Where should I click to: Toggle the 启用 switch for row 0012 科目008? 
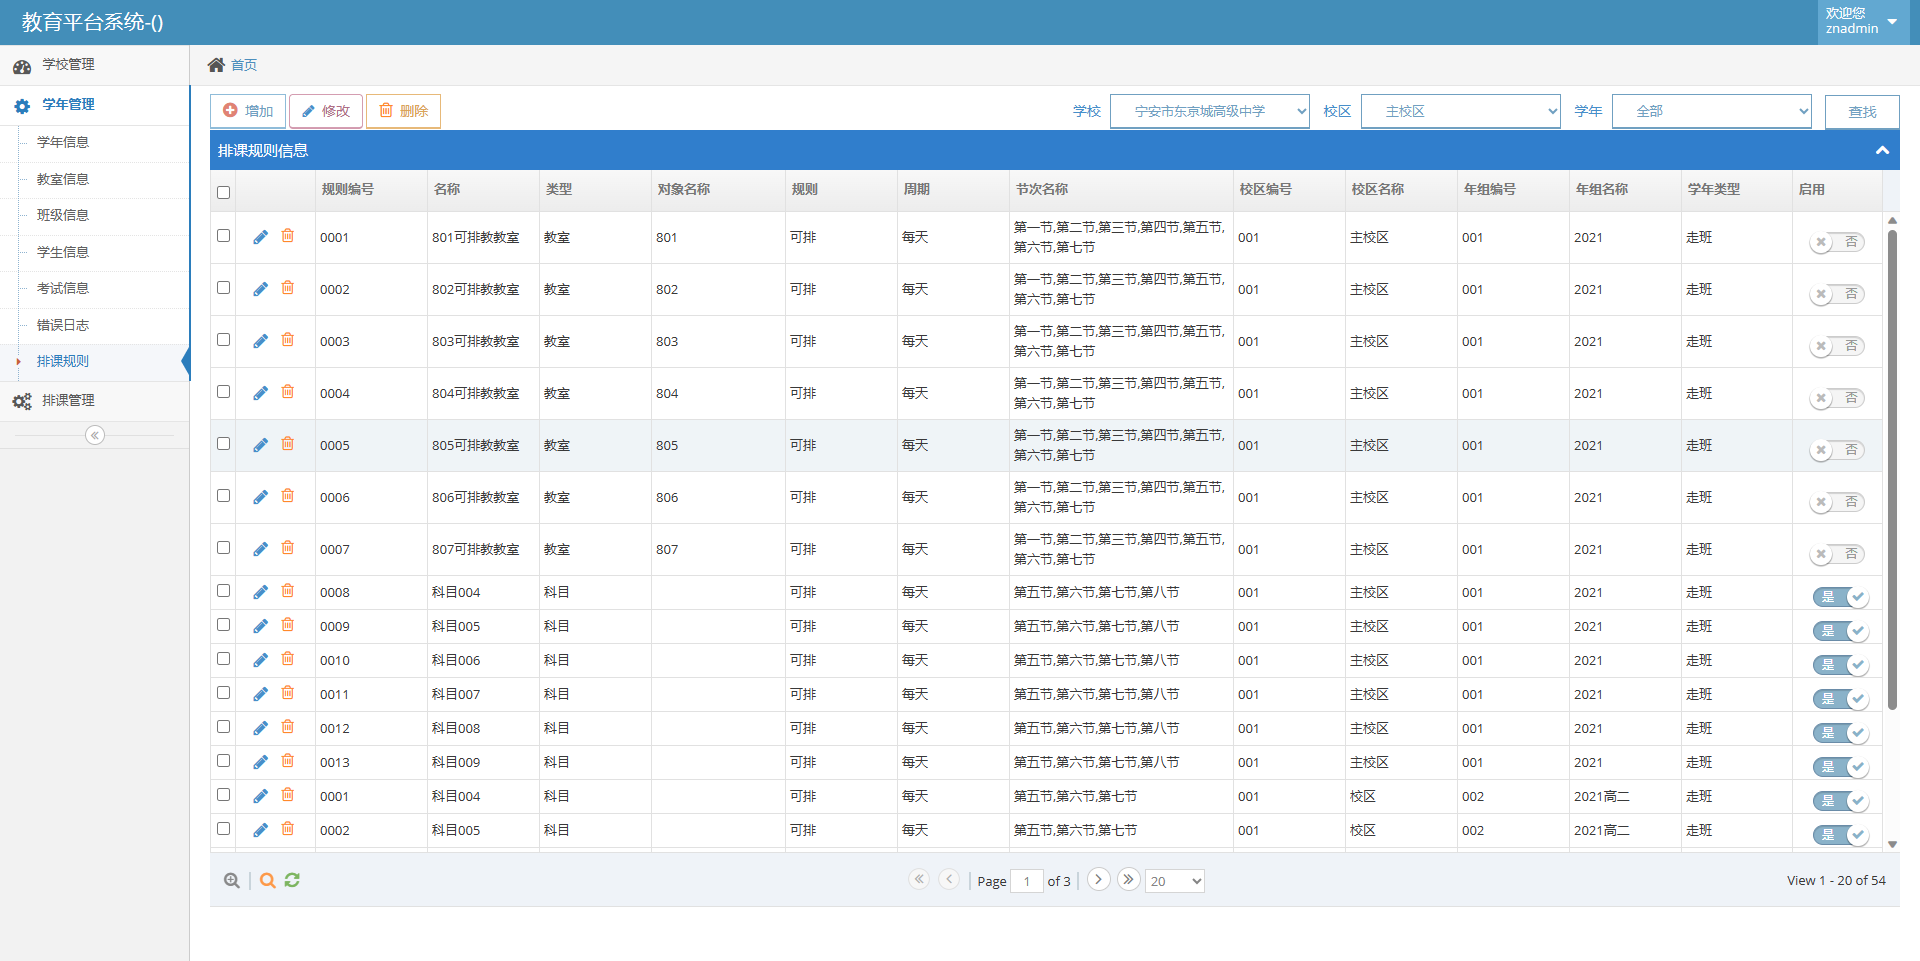pyautogui.click(x=1841, y=734)
